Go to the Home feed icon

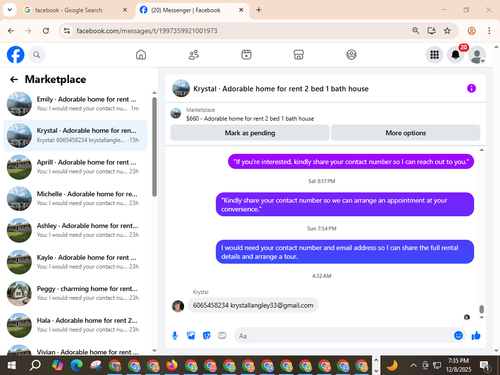(x=141, y=55)
